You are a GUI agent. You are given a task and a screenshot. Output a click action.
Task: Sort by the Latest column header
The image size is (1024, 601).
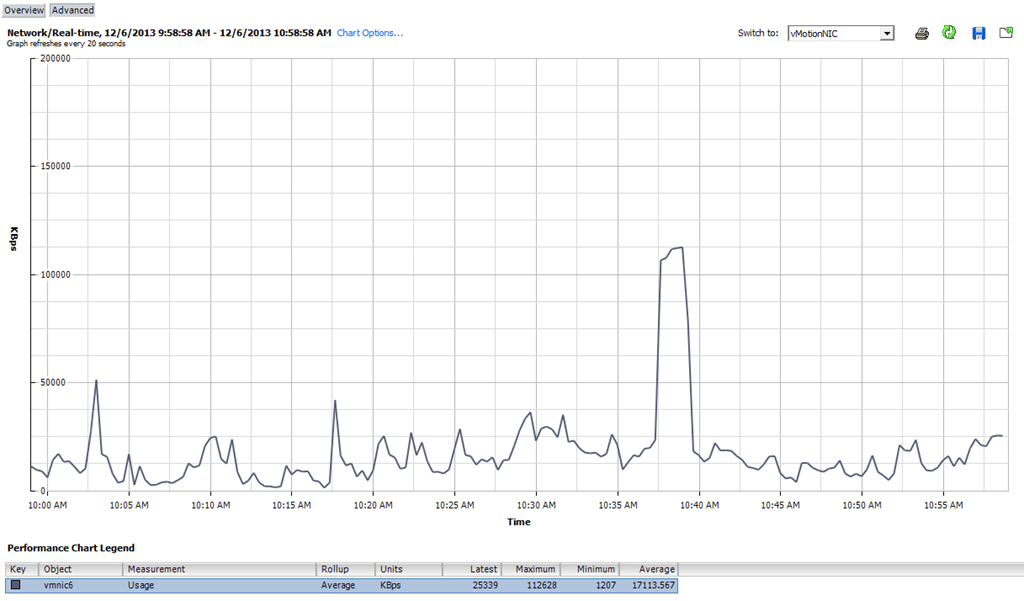coord(472,569)
